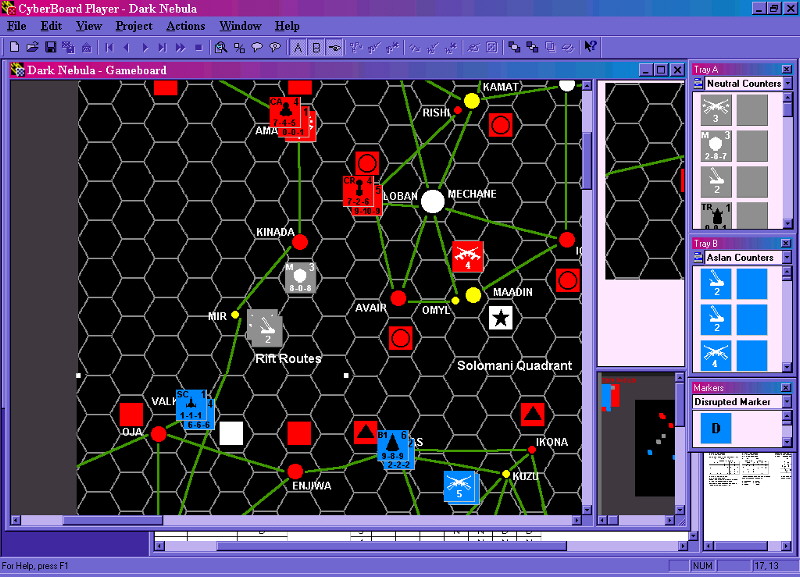Click the '17, 13' coordinates in status bar
The width and height of the screenshot is (800, 577).
coord(767,566)
